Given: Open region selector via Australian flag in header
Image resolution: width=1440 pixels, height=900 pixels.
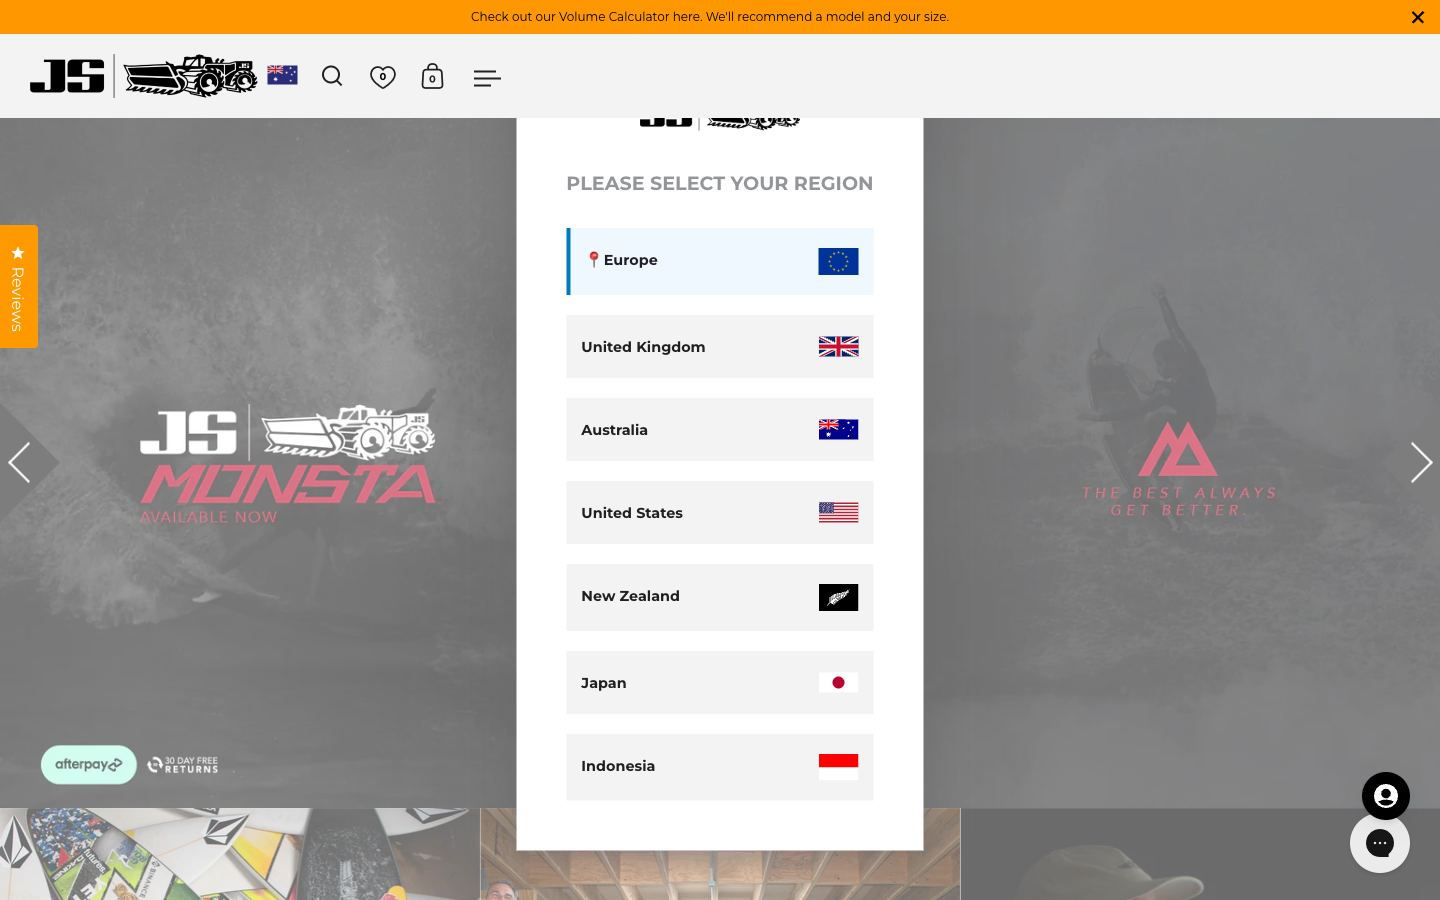Looking at the screenshot, I should (x=282, y=75).
